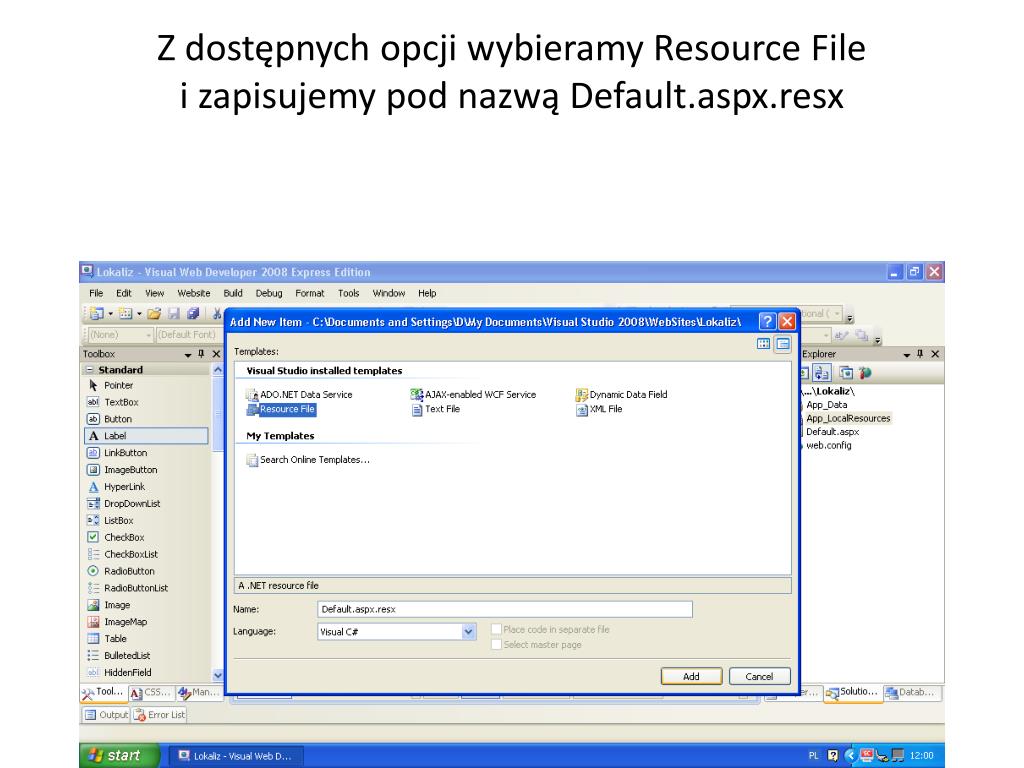Image resolution: width=1024 pixels, height=768 pixels.
Task: Open the Debug menu
Action: [269, 293]
